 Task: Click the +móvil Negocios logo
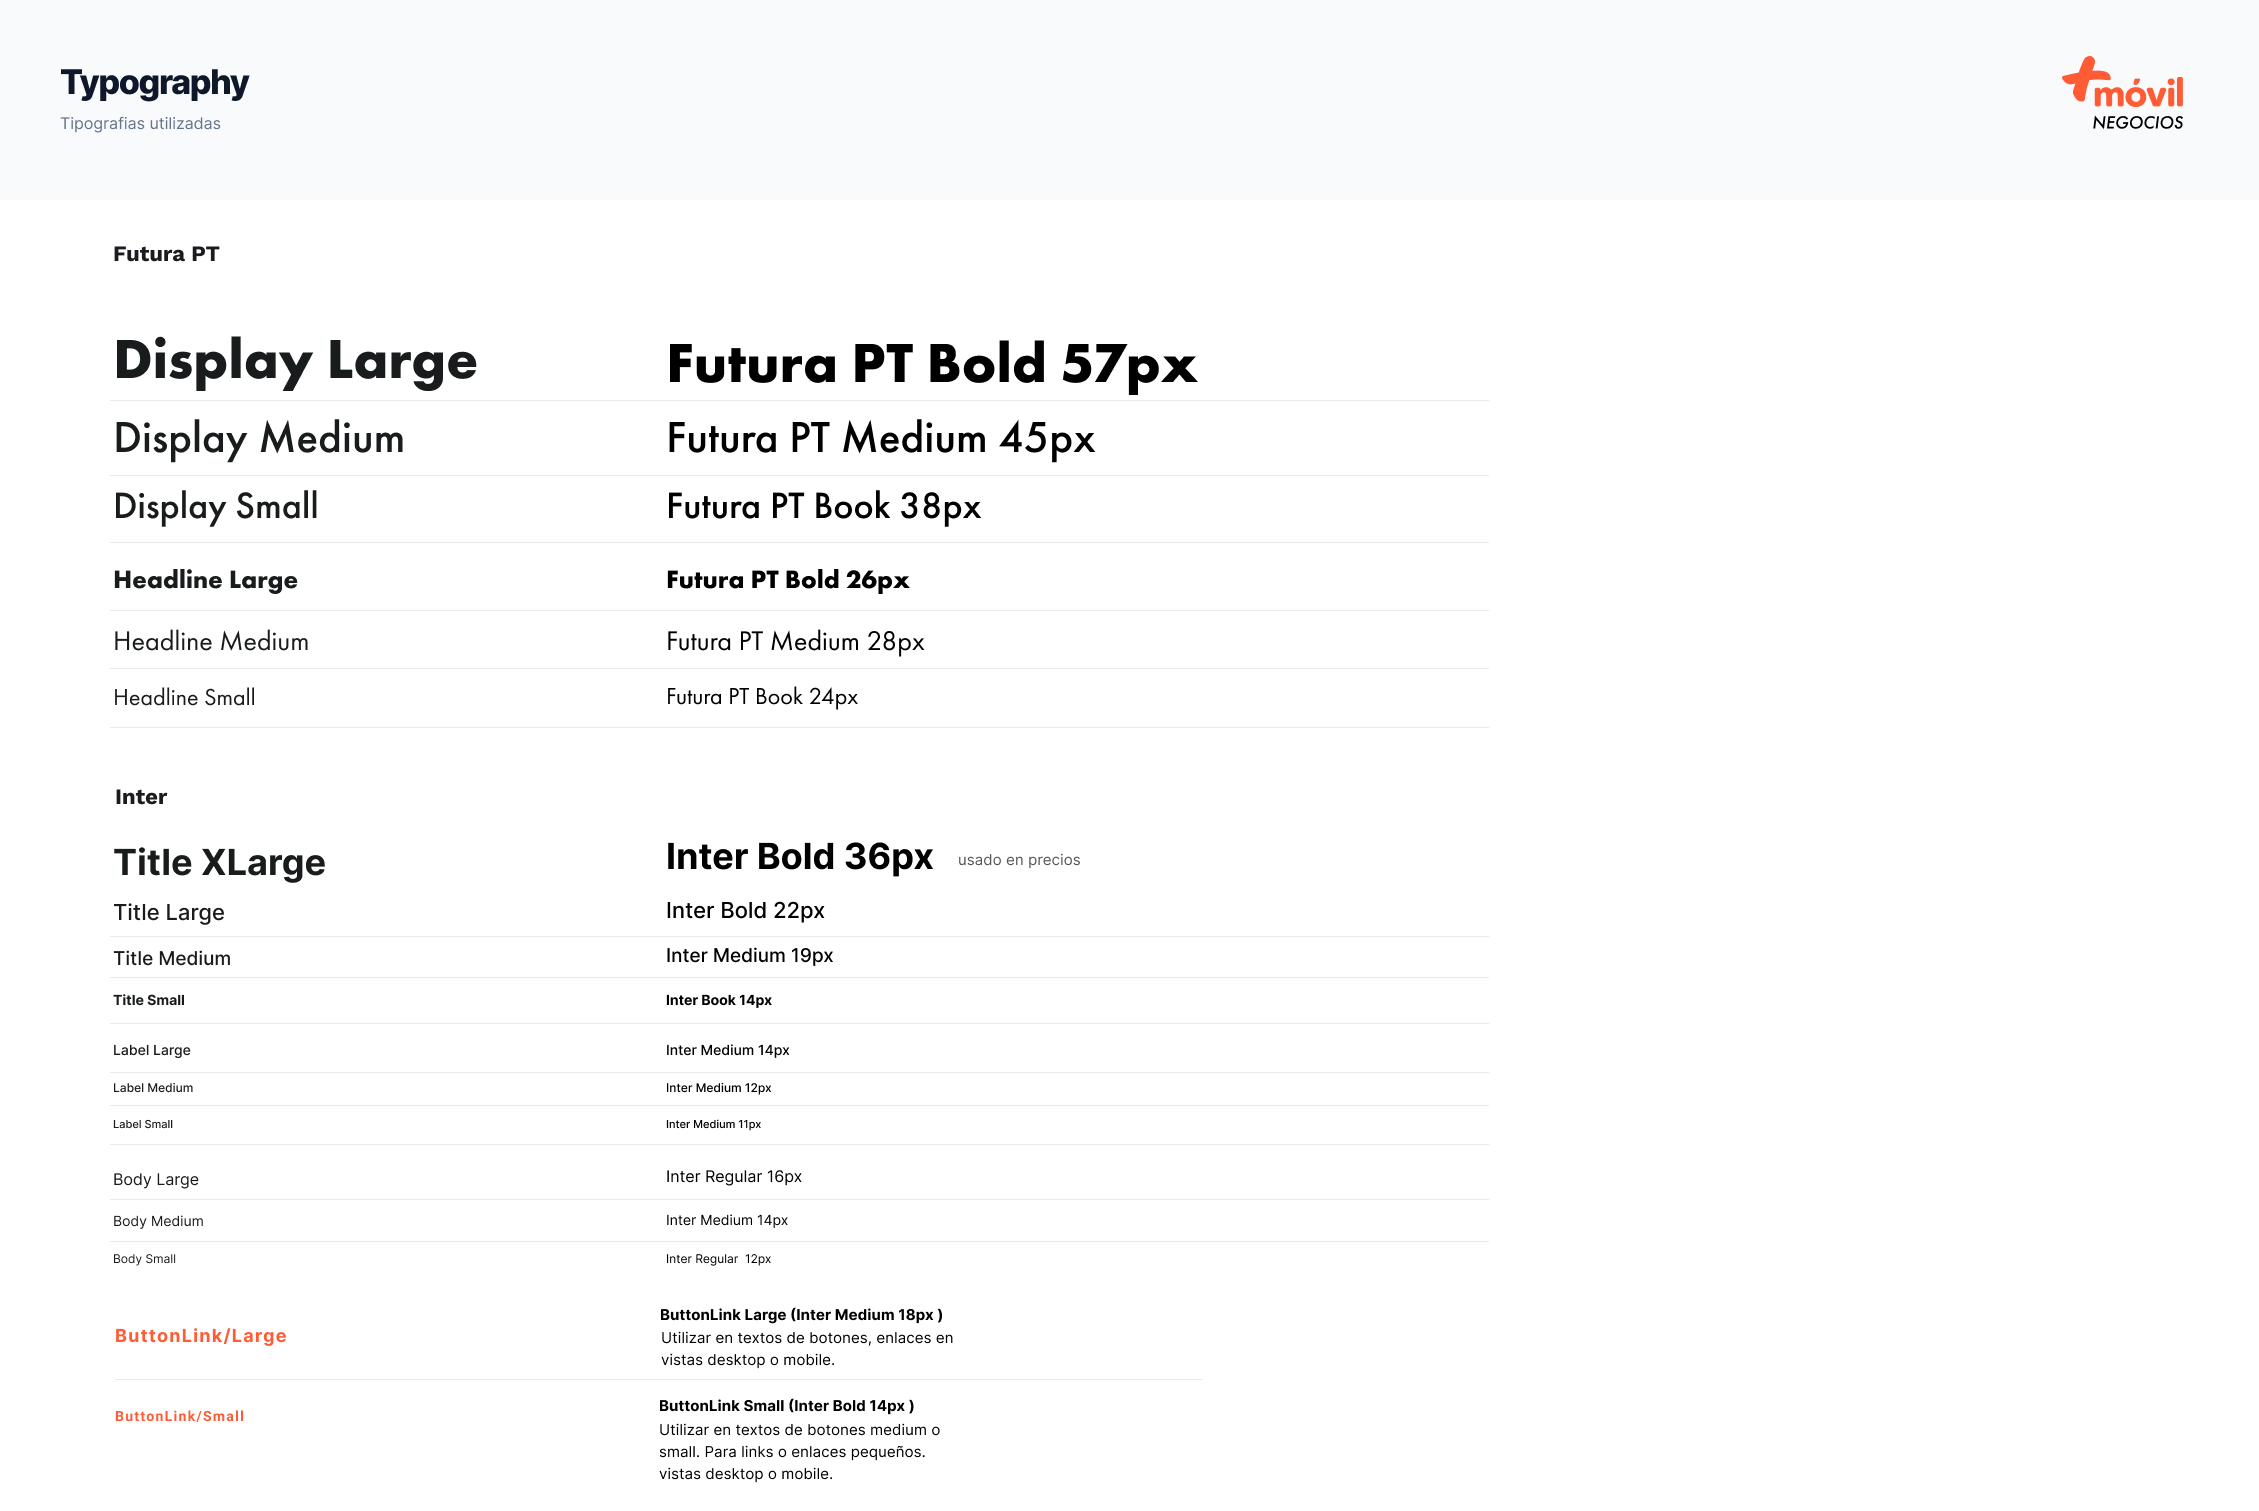2123,95
